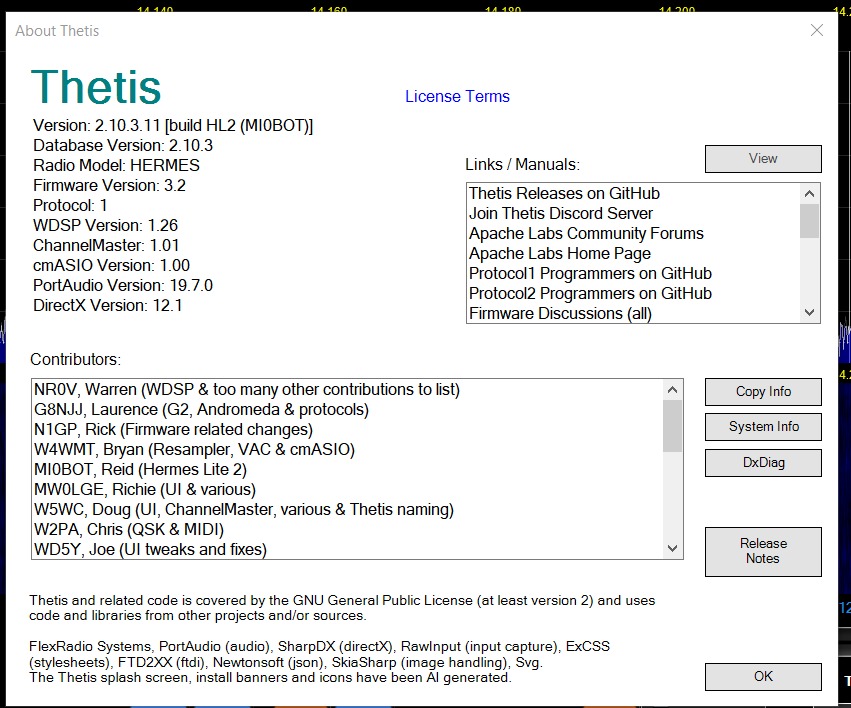Select Protocol1 Programmers on GitHub
851x708 pixels.
click(590, 274)
